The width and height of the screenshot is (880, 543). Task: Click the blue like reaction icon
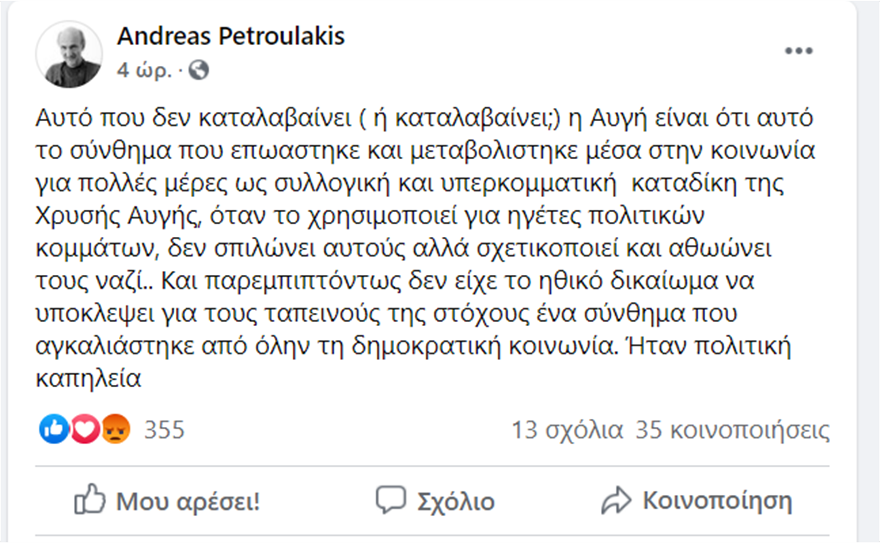54,429
